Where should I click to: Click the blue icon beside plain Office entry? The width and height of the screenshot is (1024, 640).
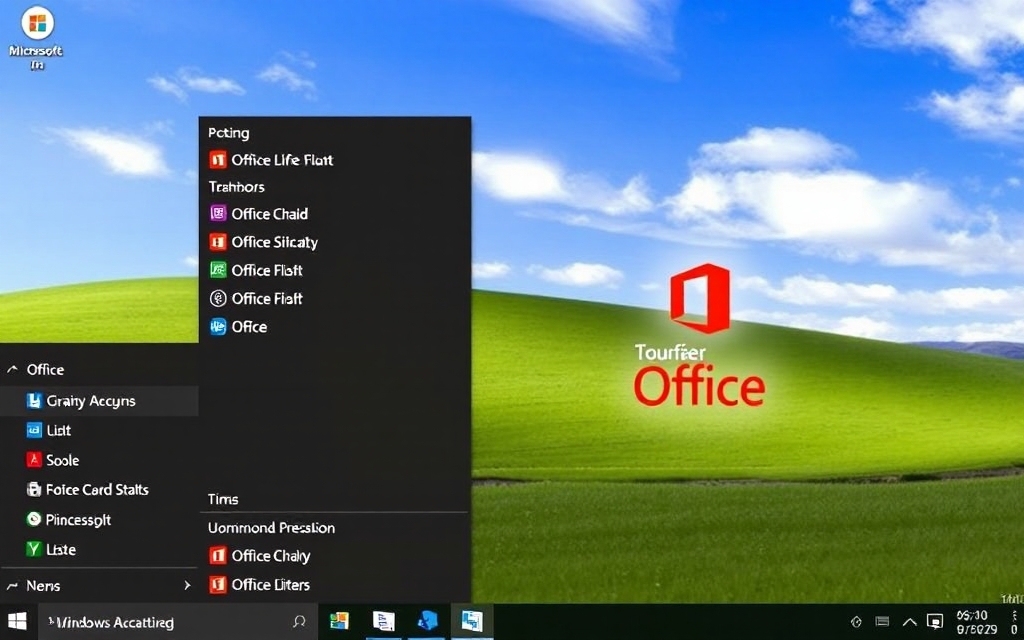(x=218, y=327)
